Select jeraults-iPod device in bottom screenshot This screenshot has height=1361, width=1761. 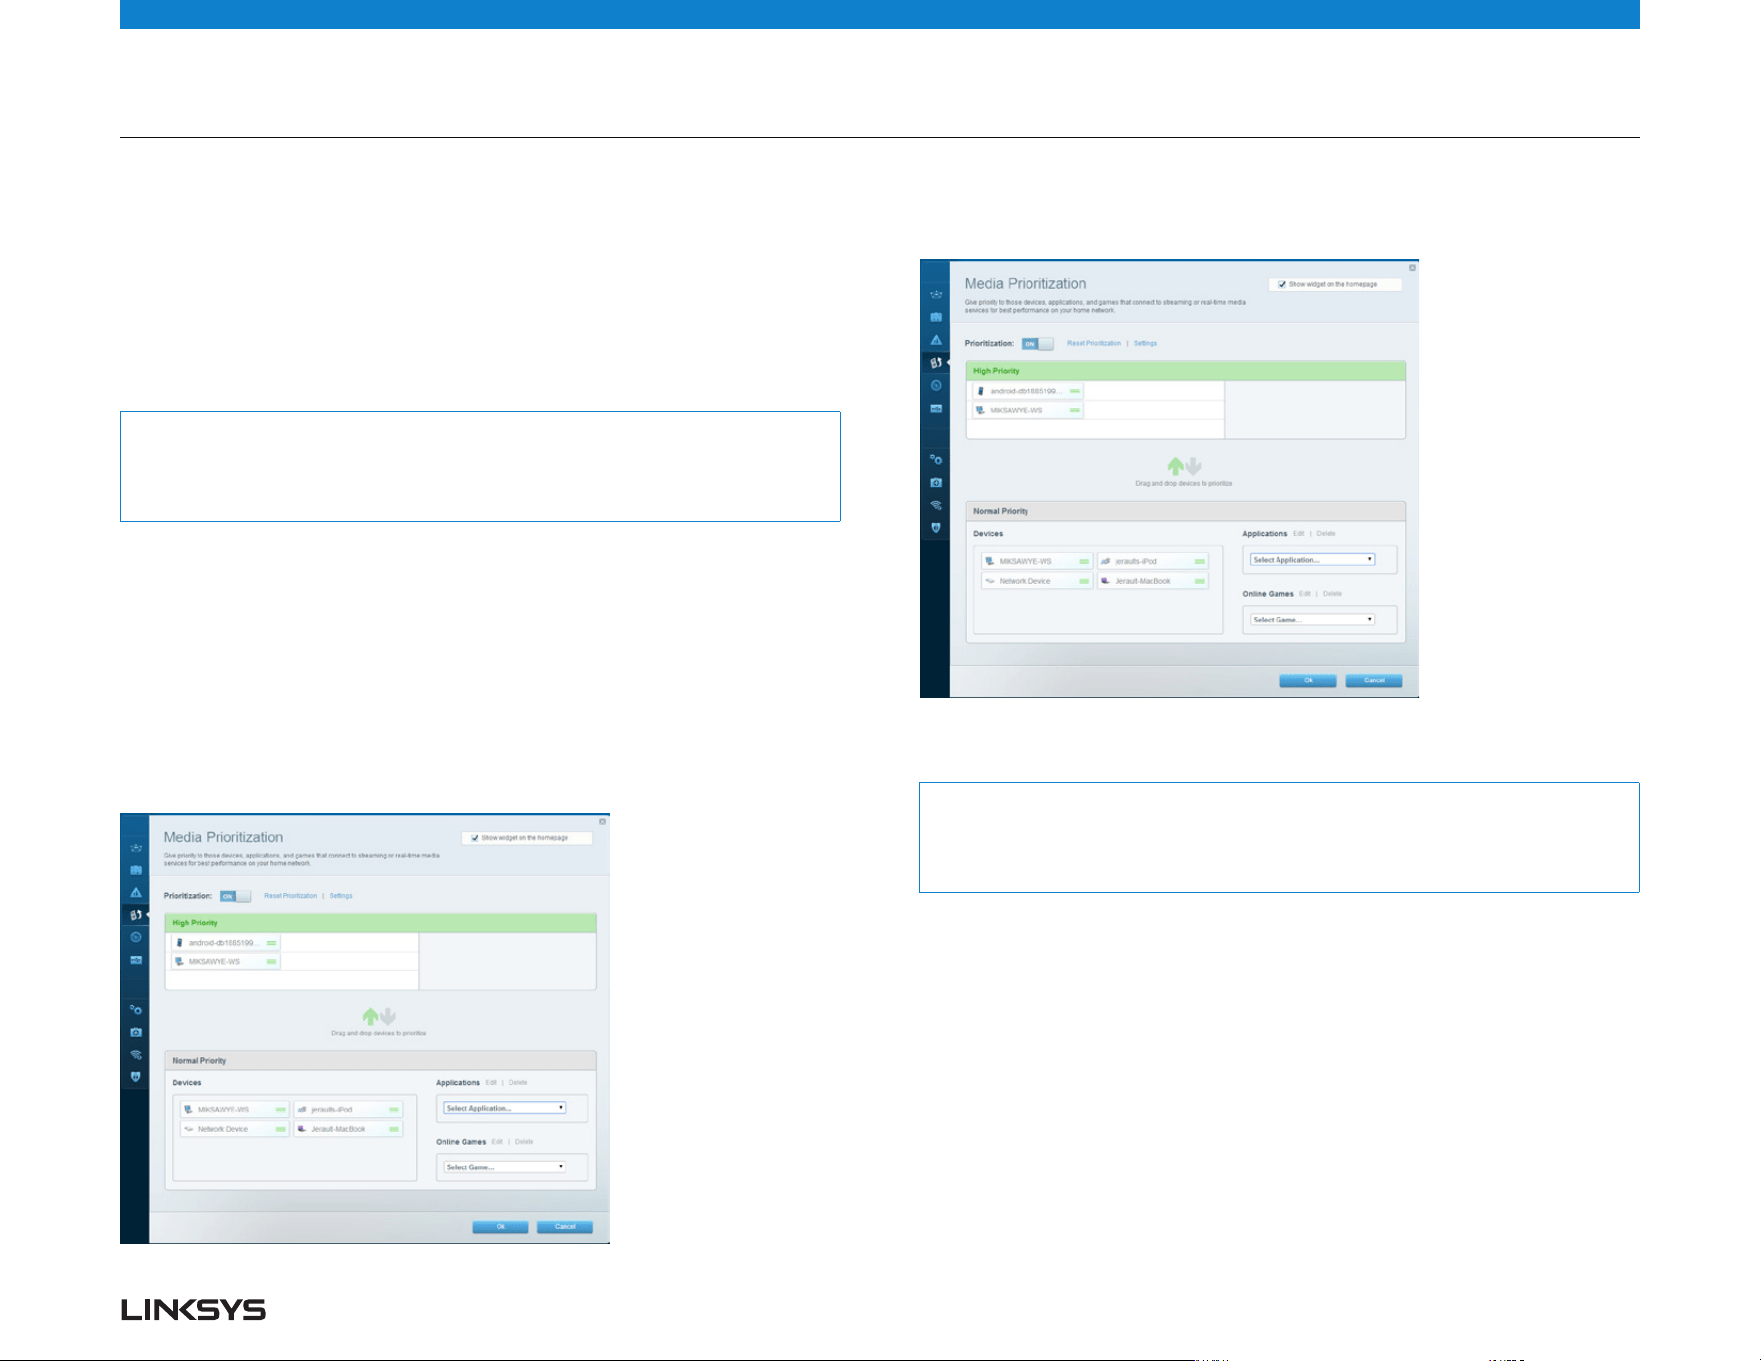(x=348, y=1109)
